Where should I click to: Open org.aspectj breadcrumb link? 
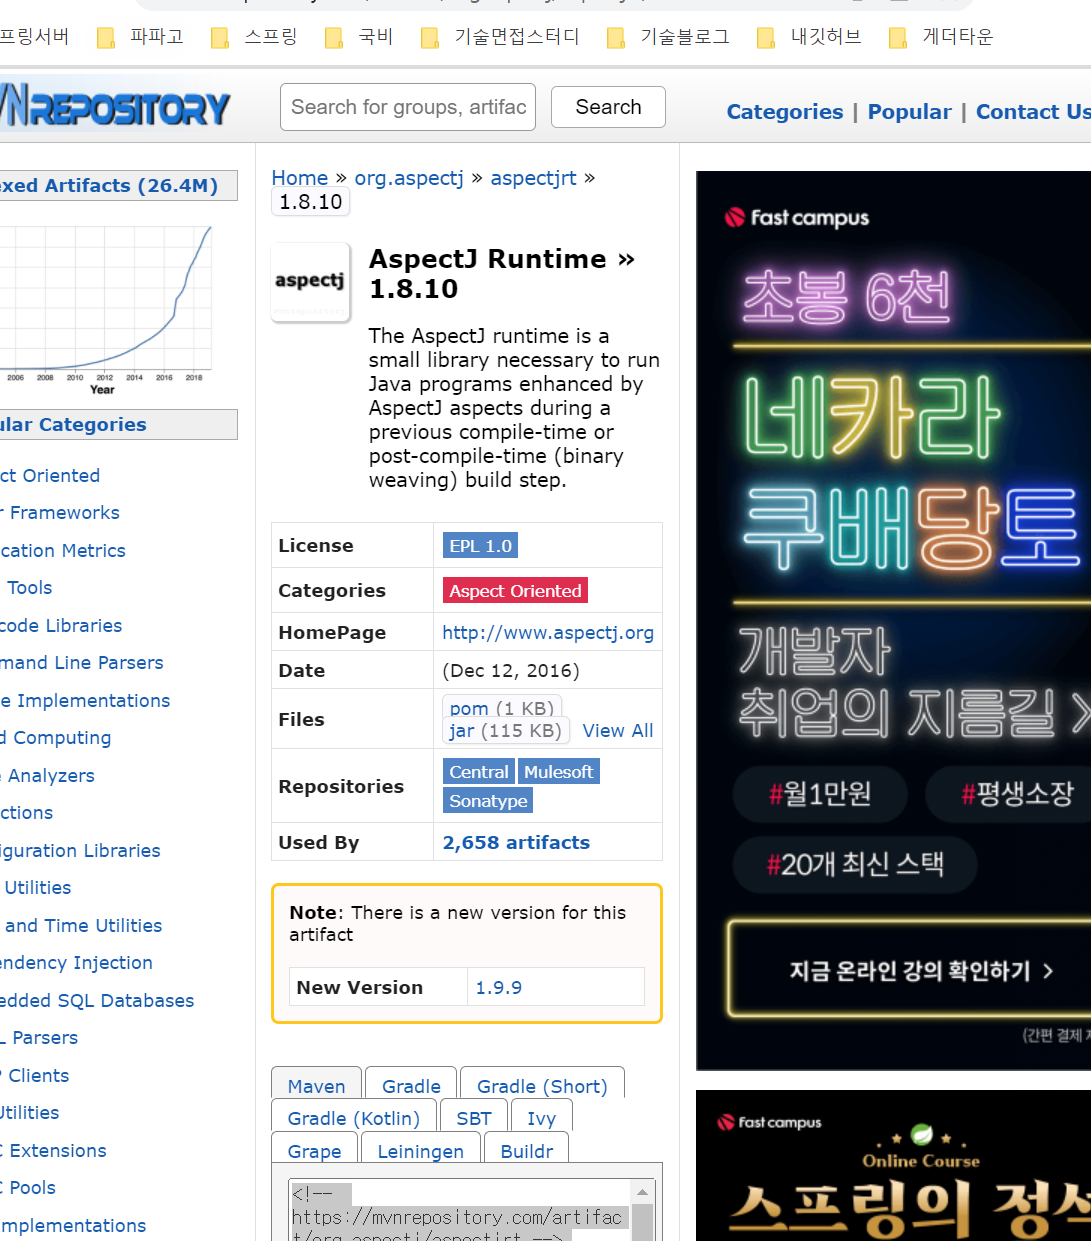pos(409,178)
